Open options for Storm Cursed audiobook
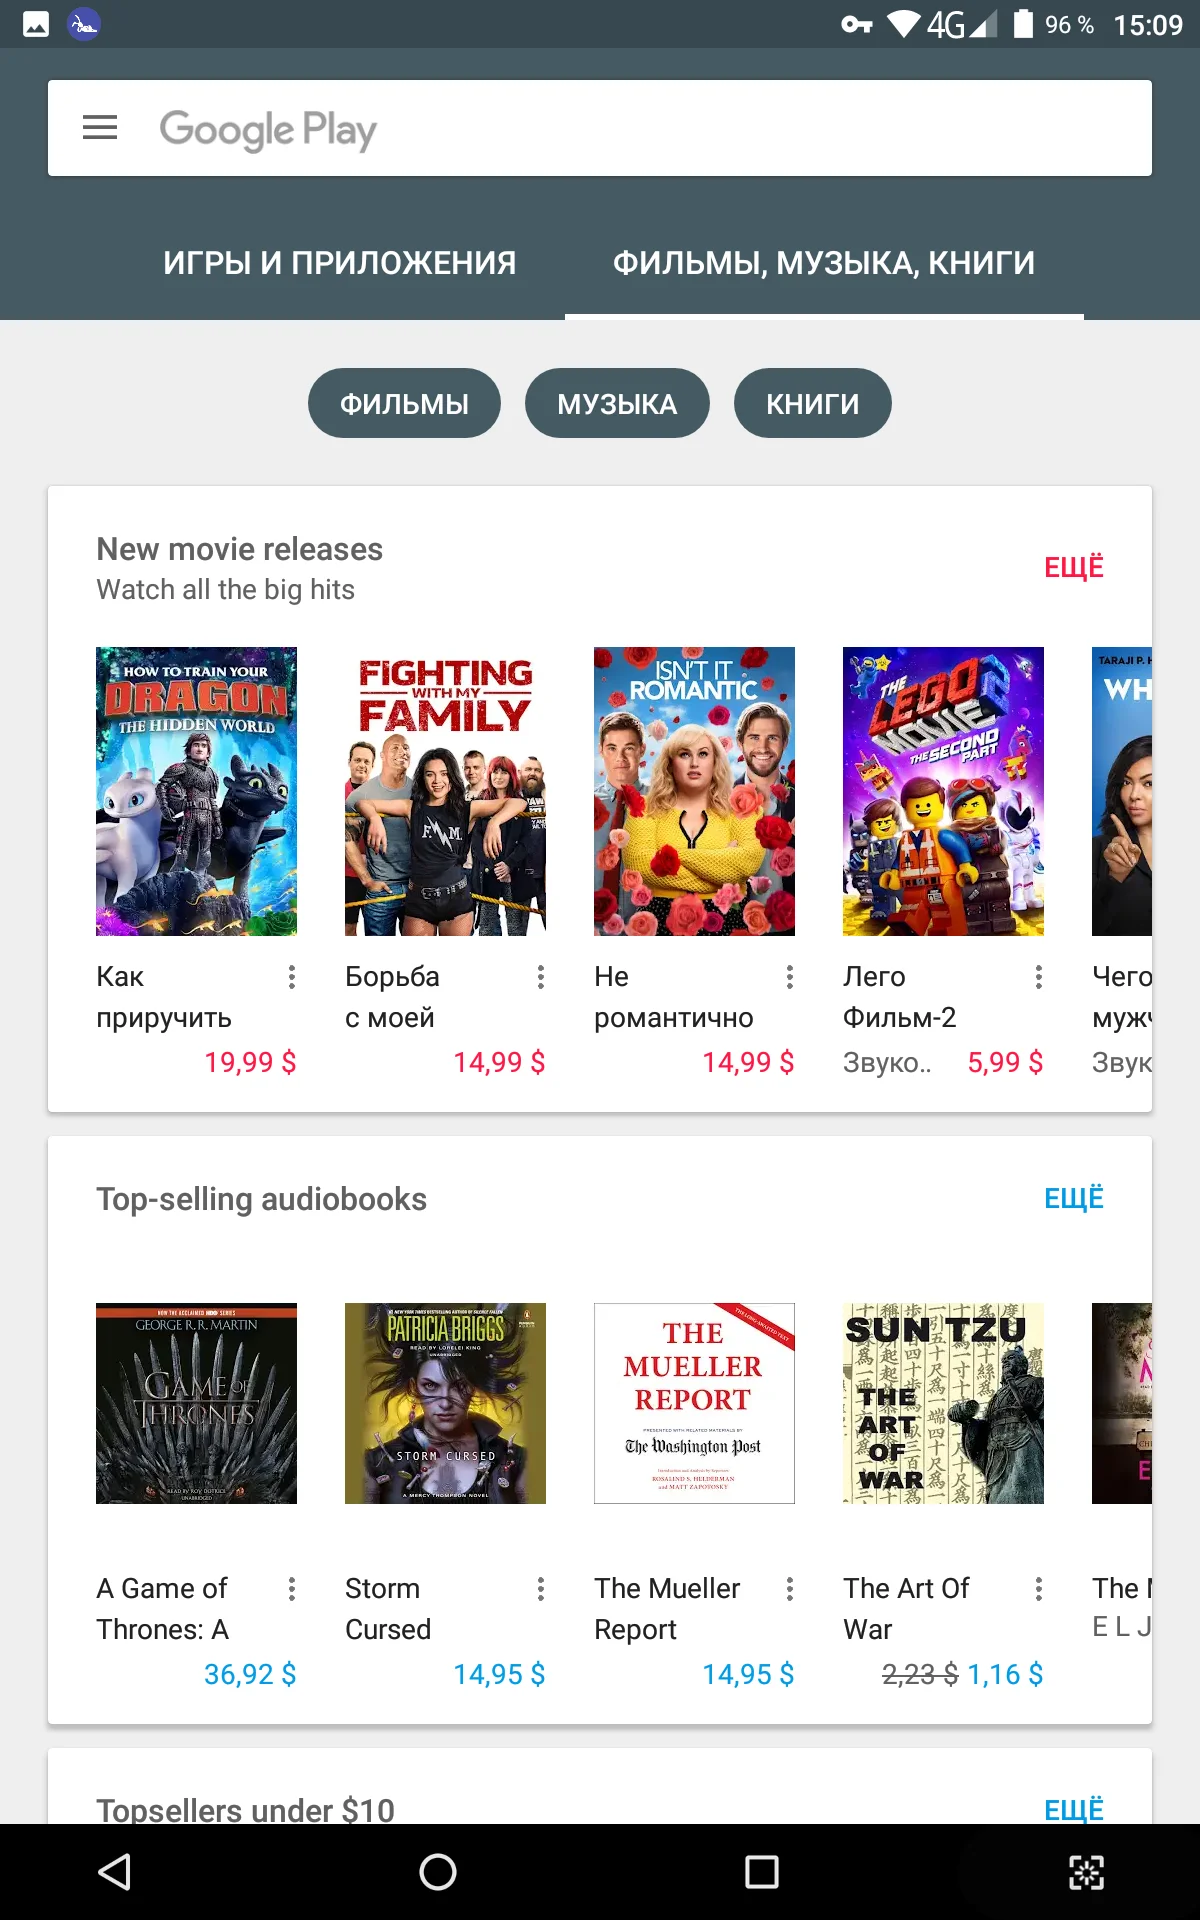Image resolution: width=1200 pixels, height=1920 pixels. (x=541, y=1589)
